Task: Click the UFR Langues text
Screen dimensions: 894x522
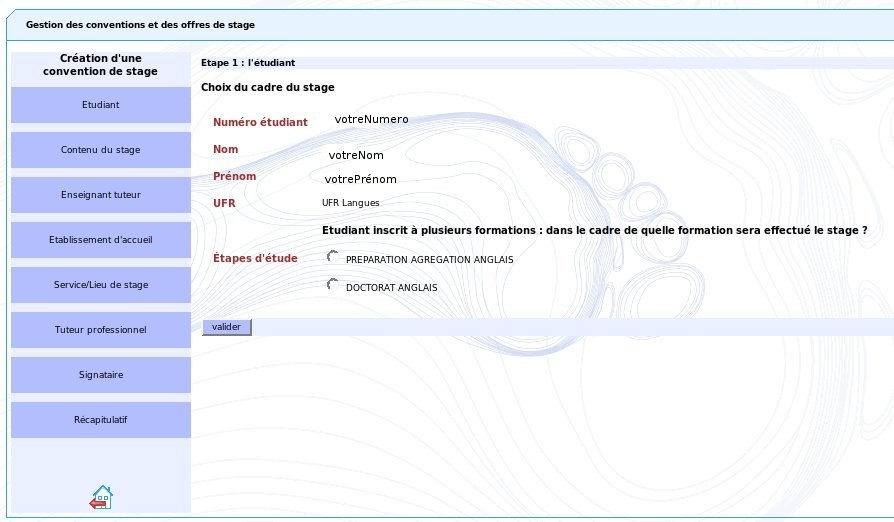Action: pyautogui.click(x=351, y=203)
